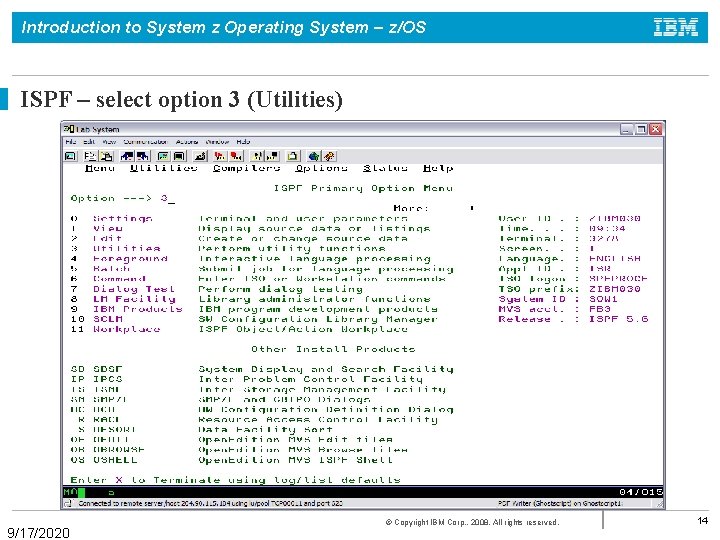The width and height of the screenshot is (720, 540).
Task: Click the Print Screen toolbar icon
Action: tap(70, 156)
